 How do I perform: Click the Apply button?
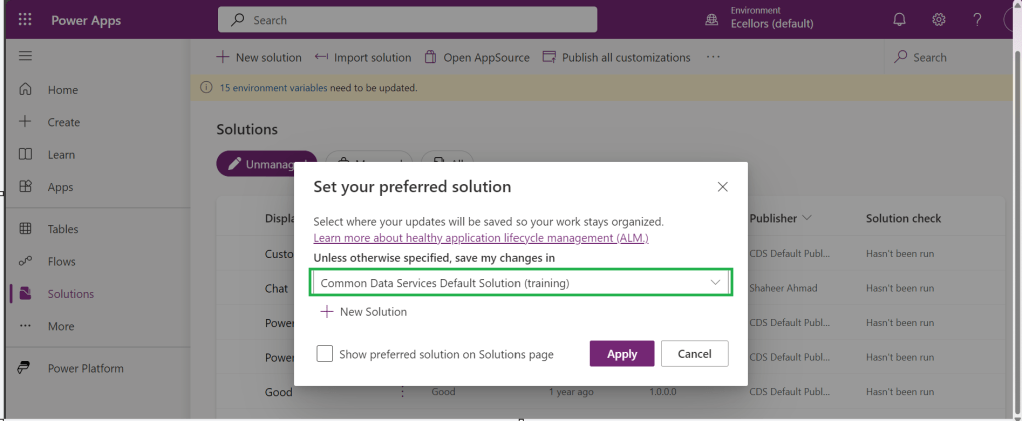point(621,354)
